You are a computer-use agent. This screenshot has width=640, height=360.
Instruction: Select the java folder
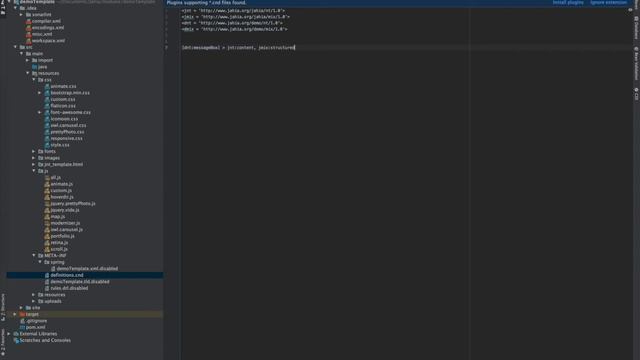click(x=42, y=67)
